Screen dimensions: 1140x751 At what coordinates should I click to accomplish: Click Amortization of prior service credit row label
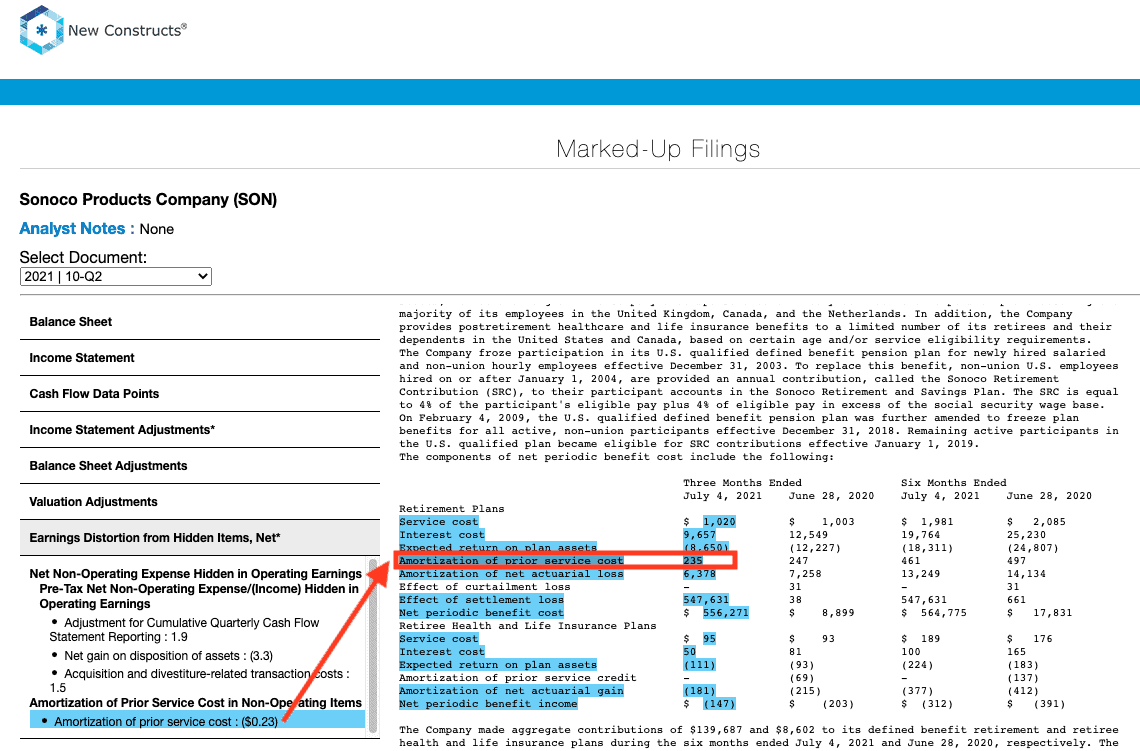point(518,678)
